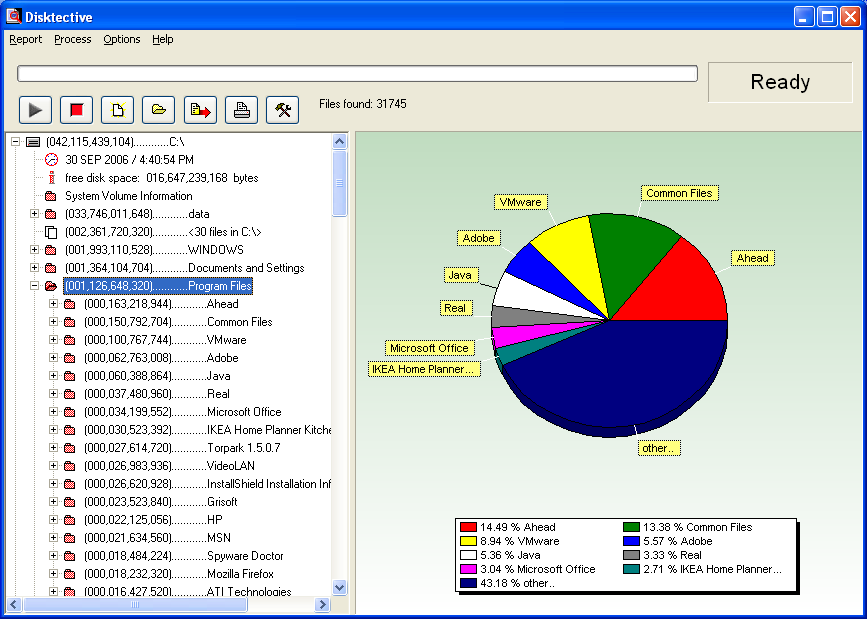The width and height of the screenshot is (867, 619).
Task: Click the folder icon of the Adobe row
Action: click(x=70, y=358)
